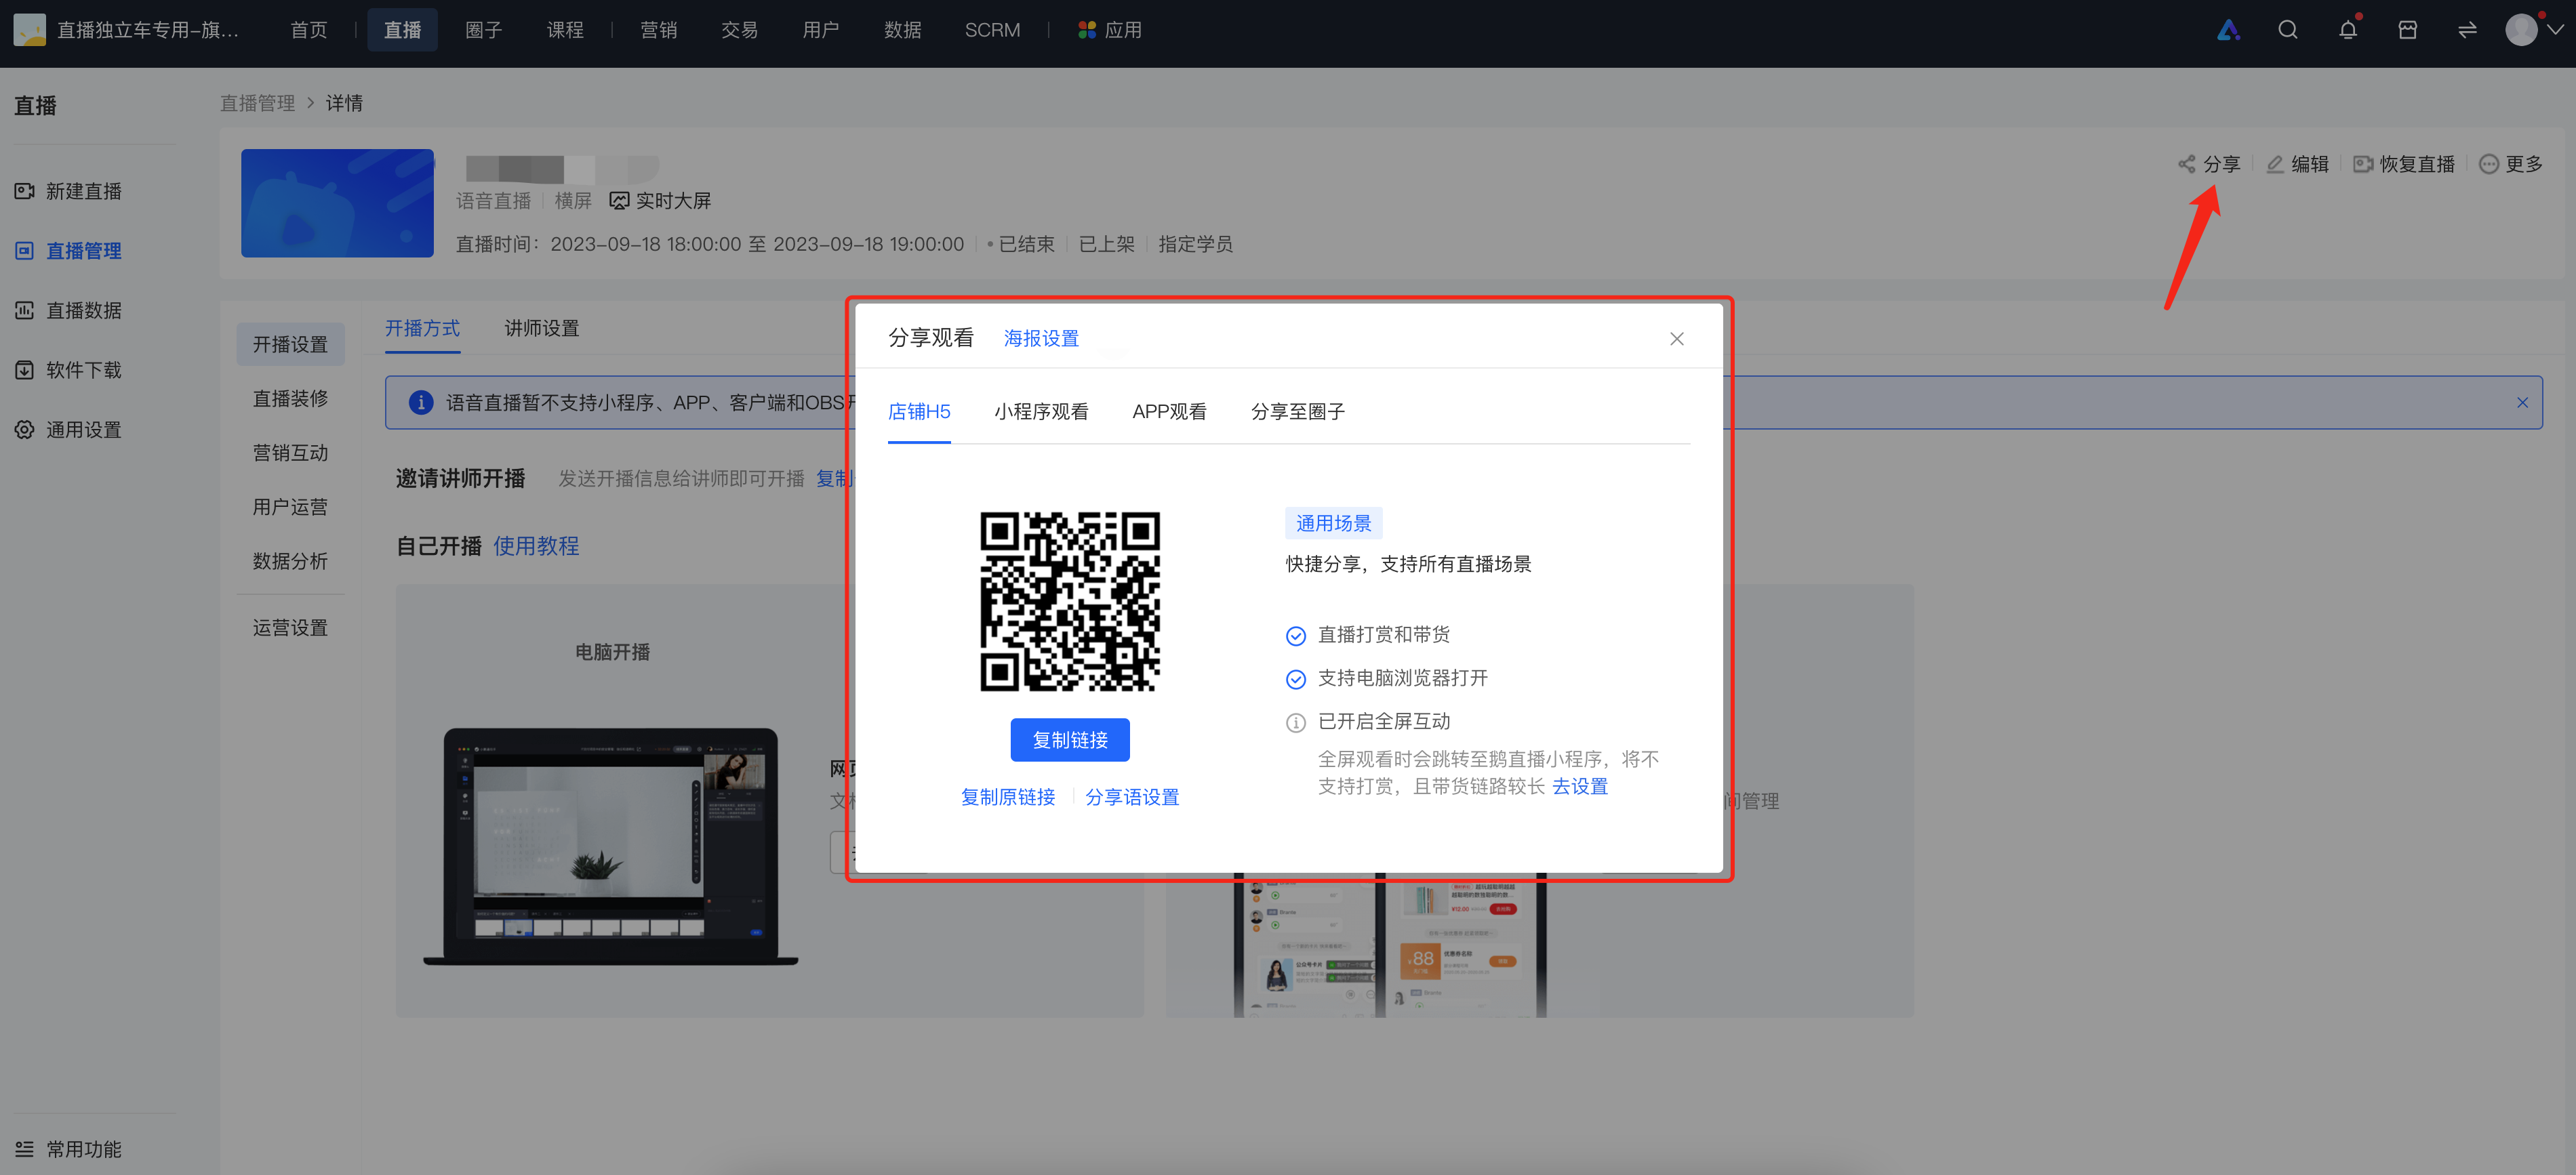The height and width of the screenshot is (1175, 2576).
Task: Click the 分享语设置 link
Action: tap(1132, 797)
